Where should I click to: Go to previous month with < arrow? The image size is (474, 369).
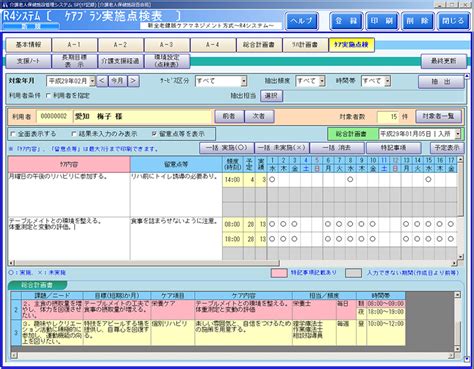pos(102,81)
